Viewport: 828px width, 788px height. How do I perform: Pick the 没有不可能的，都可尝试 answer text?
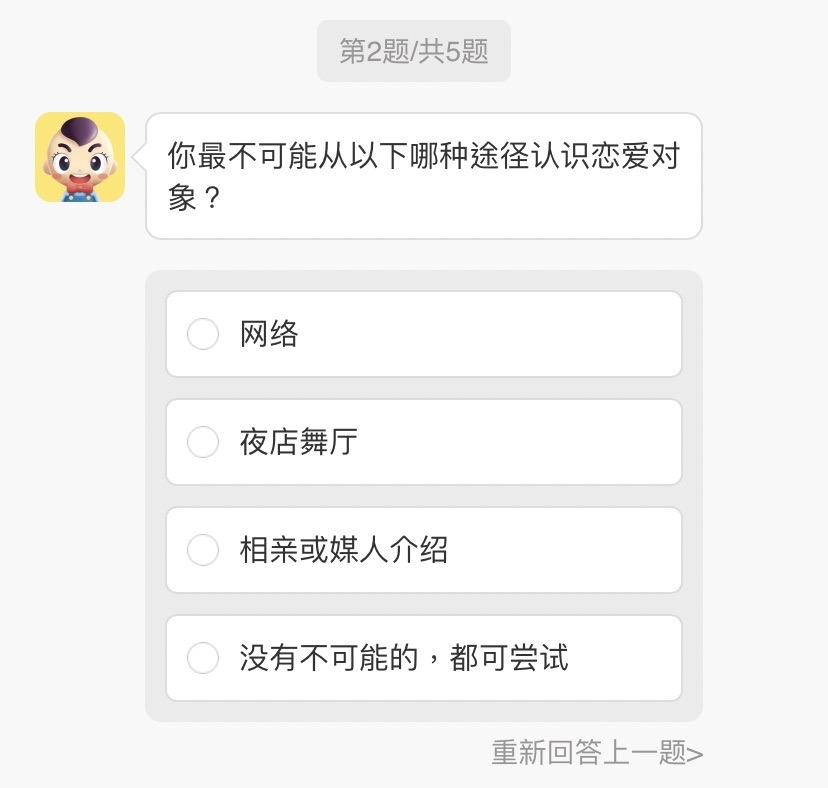(403, 658)
